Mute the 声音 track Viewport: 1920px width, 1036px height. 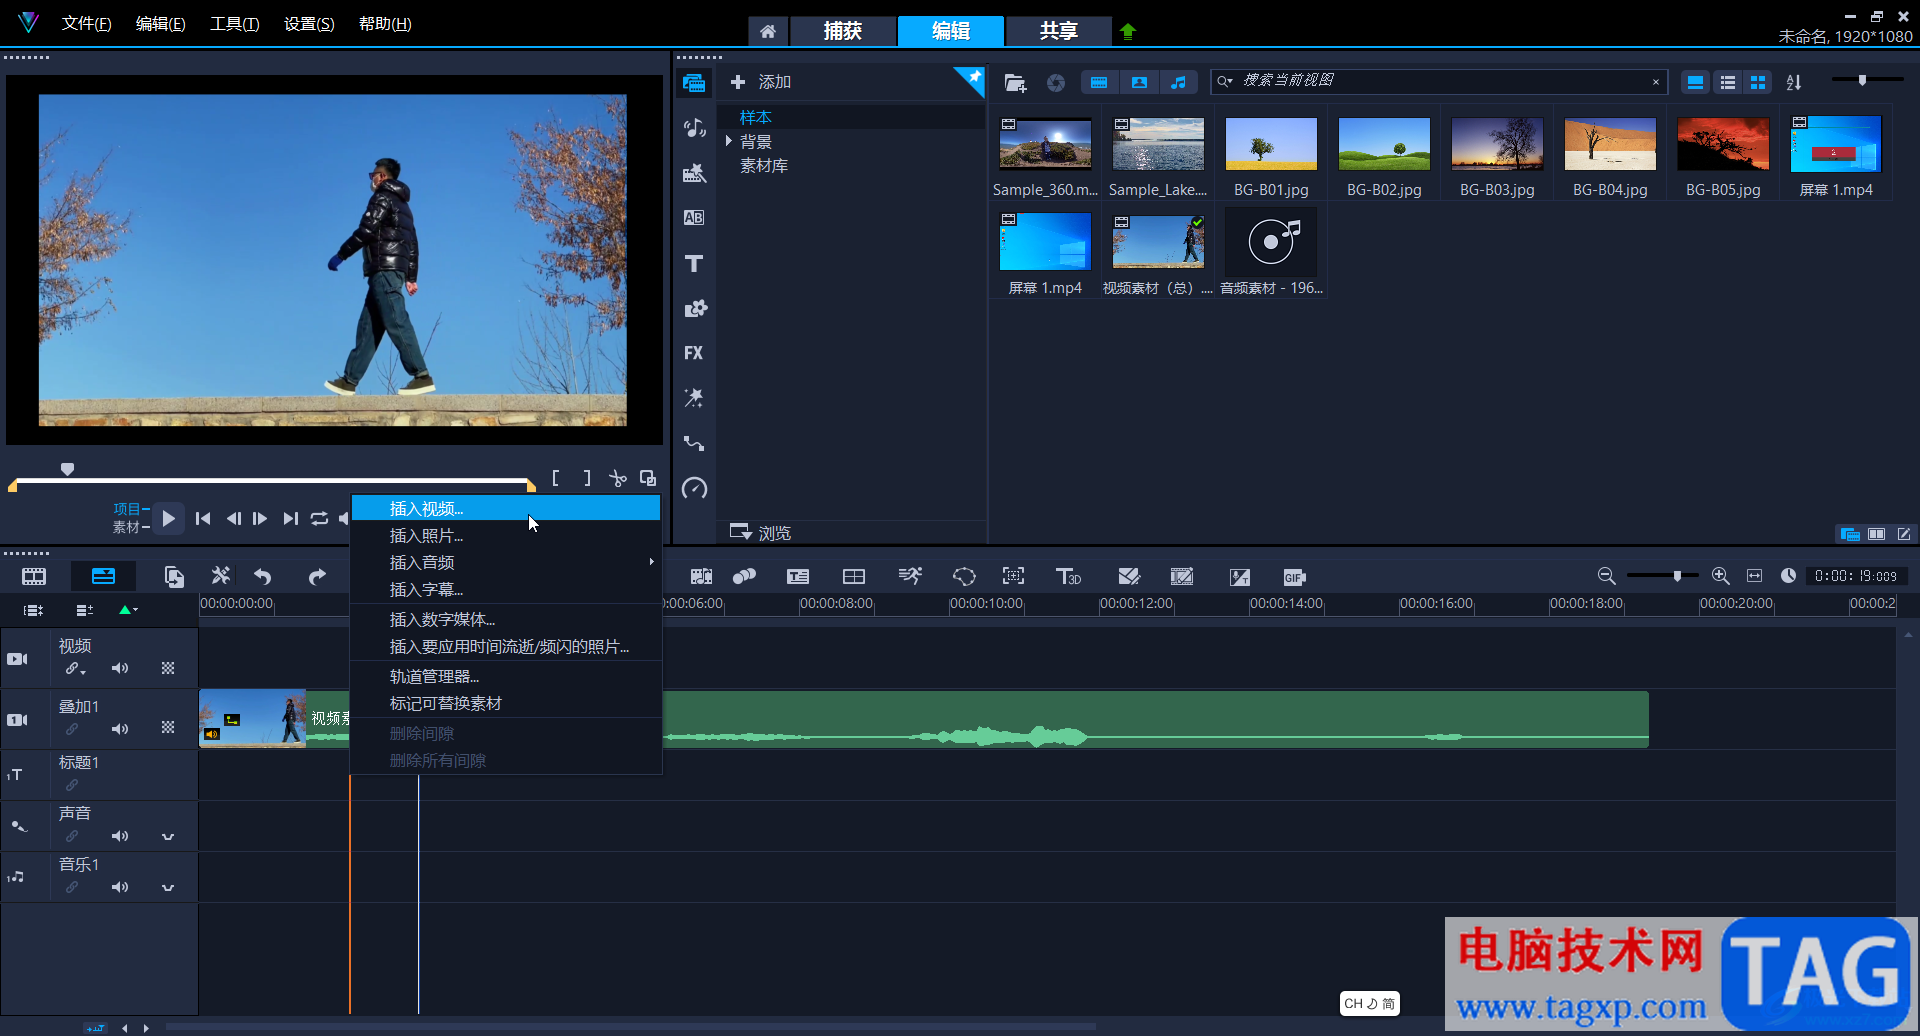(x=120, y=836)
